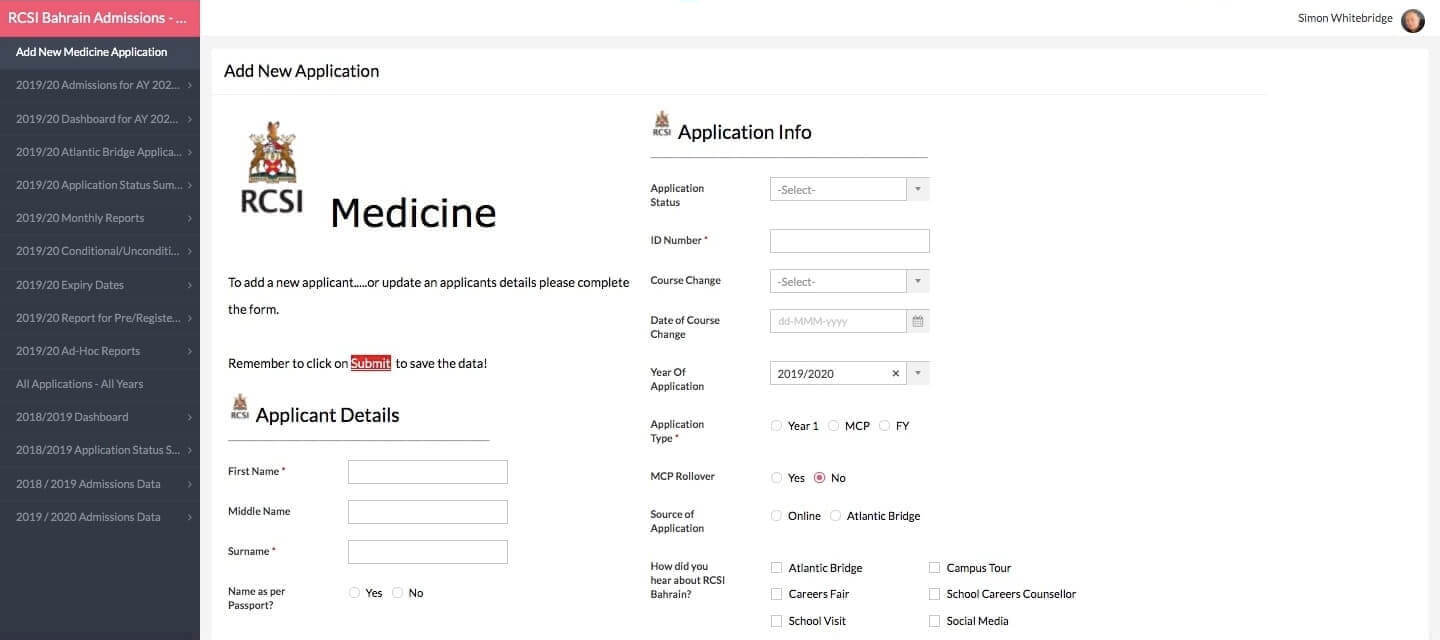The image size is (1440, 640).
Task: Open 2018/2019 Dashboard menu item
Action: coord(100,417)
